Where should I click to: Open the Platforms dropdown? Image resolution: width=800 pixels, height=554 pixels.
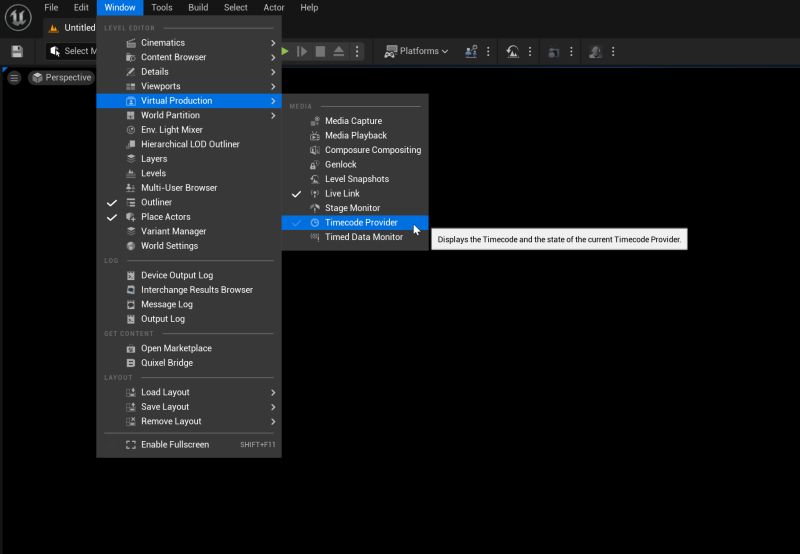pyautogui.click(x=416, y=51)
